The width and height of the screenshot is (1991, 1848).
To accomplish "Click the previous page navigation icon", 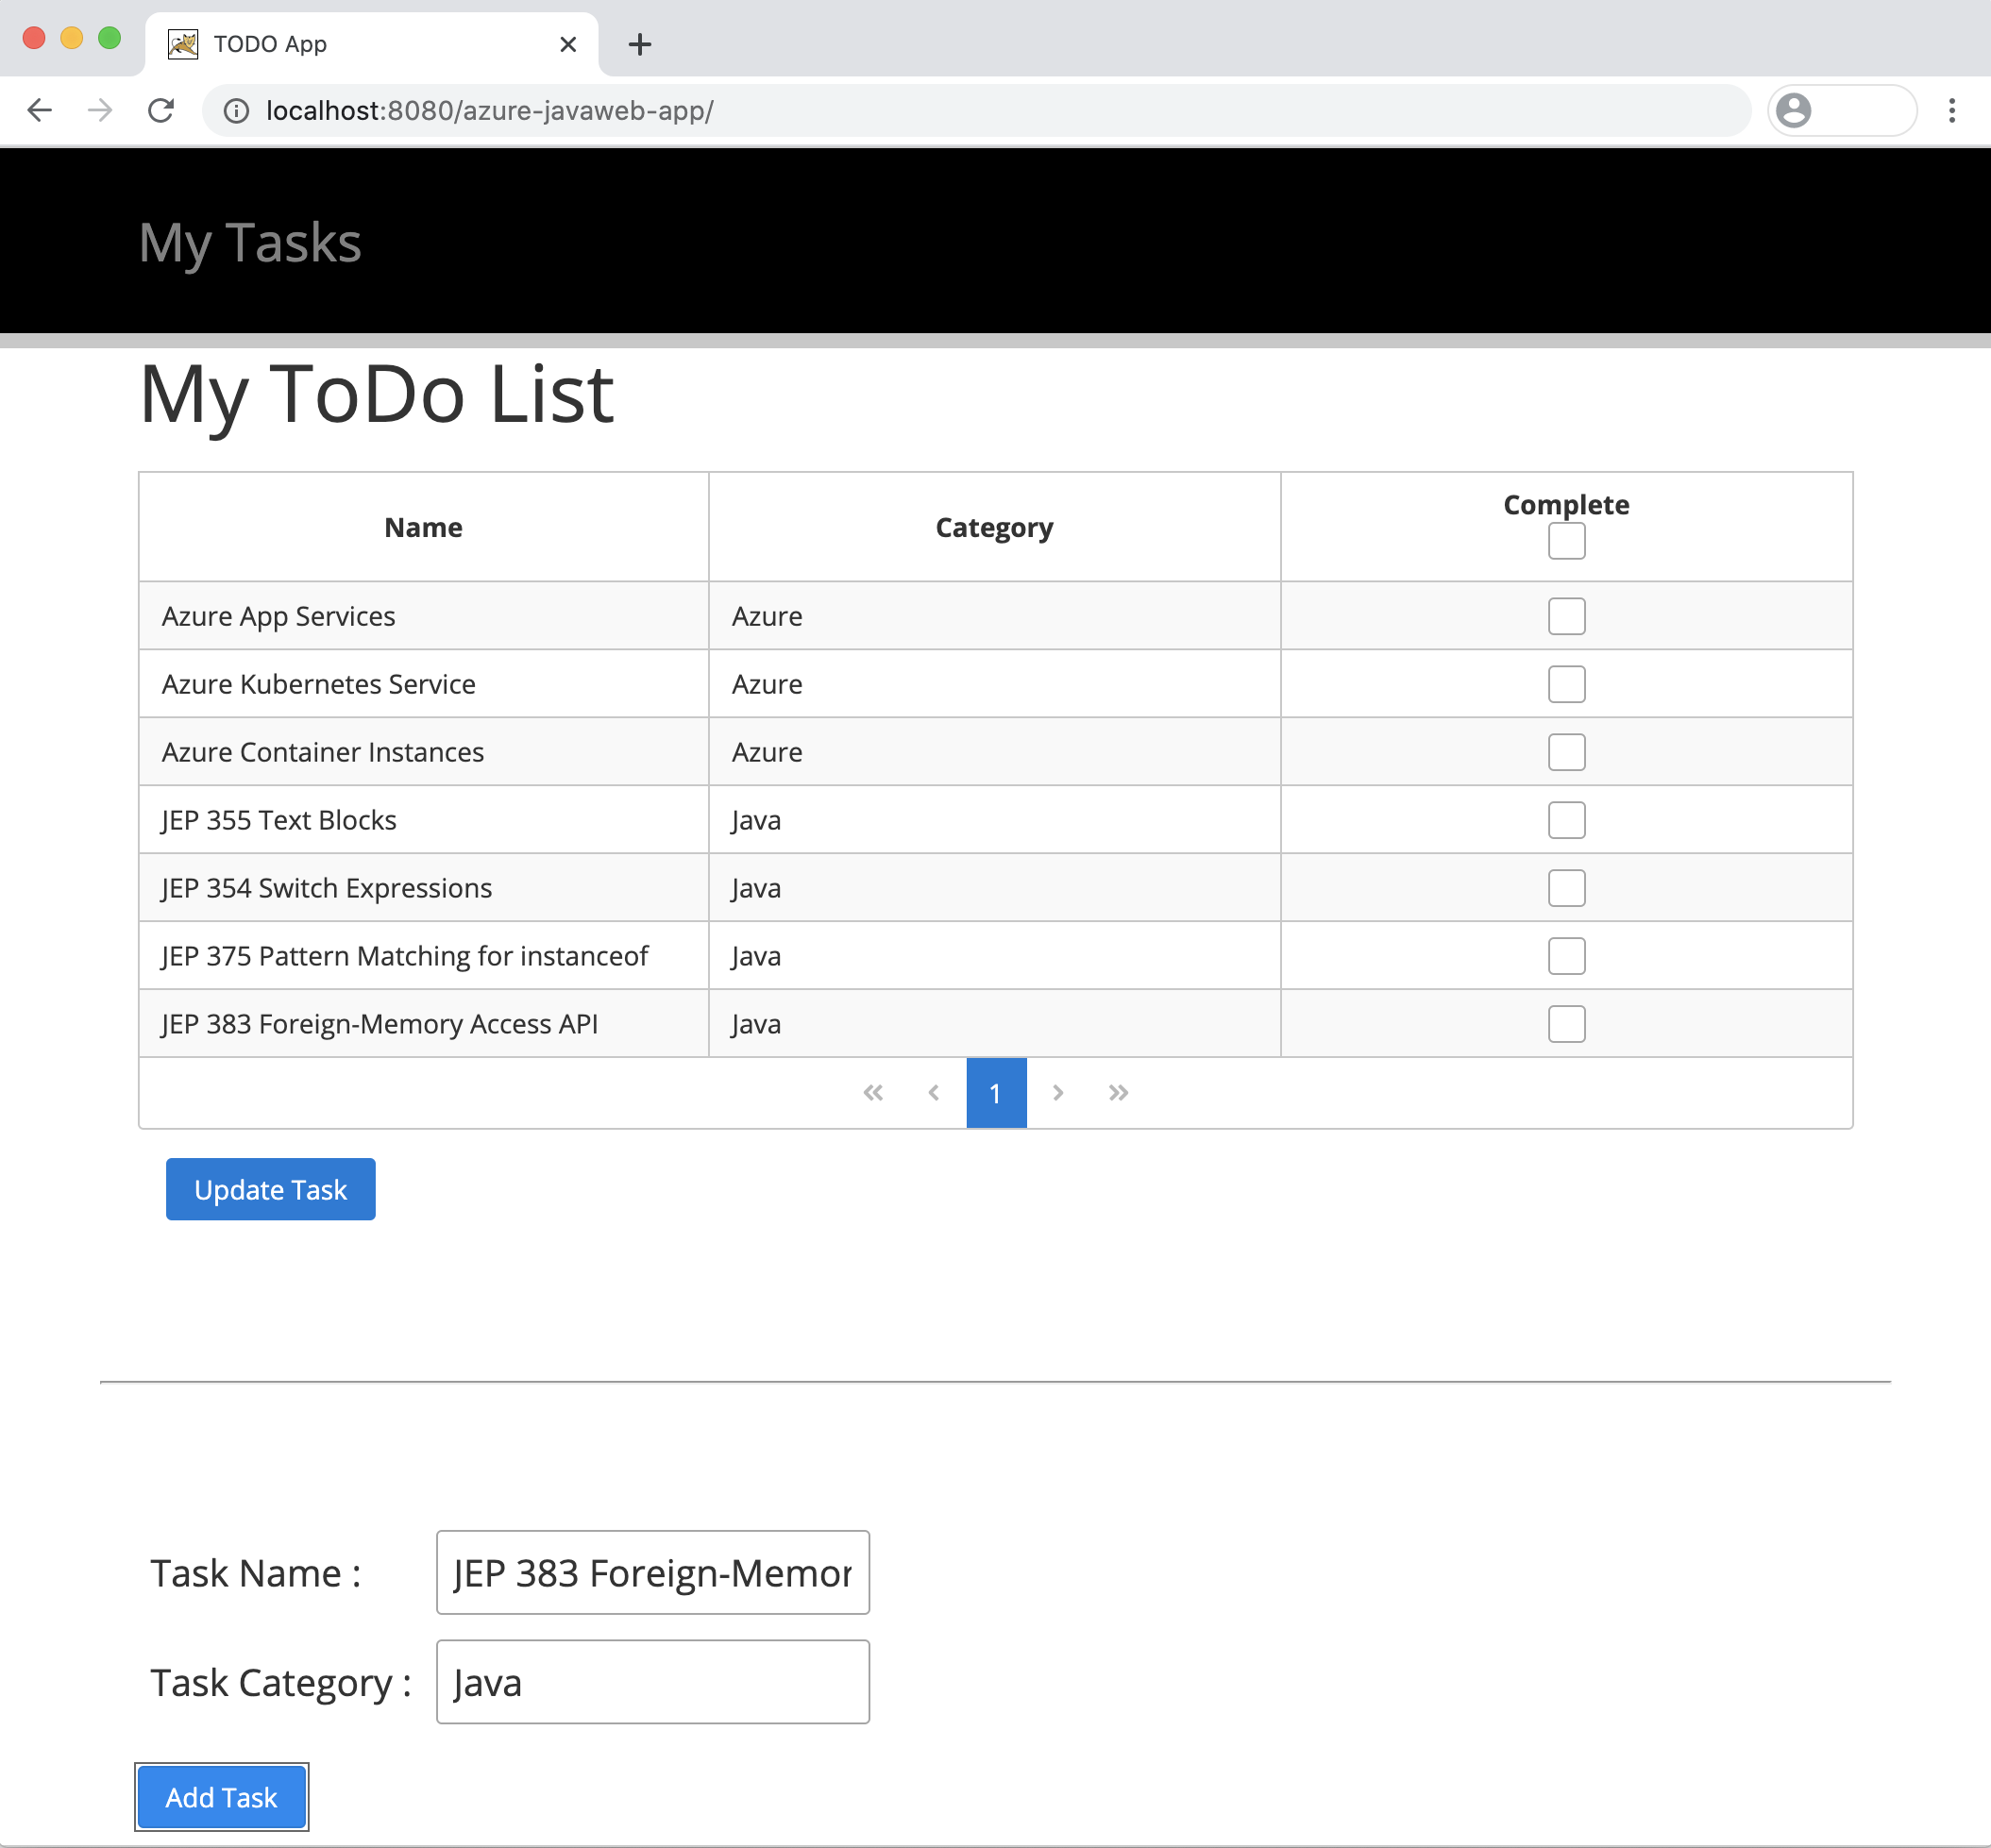I will [x=933, y=1093].
